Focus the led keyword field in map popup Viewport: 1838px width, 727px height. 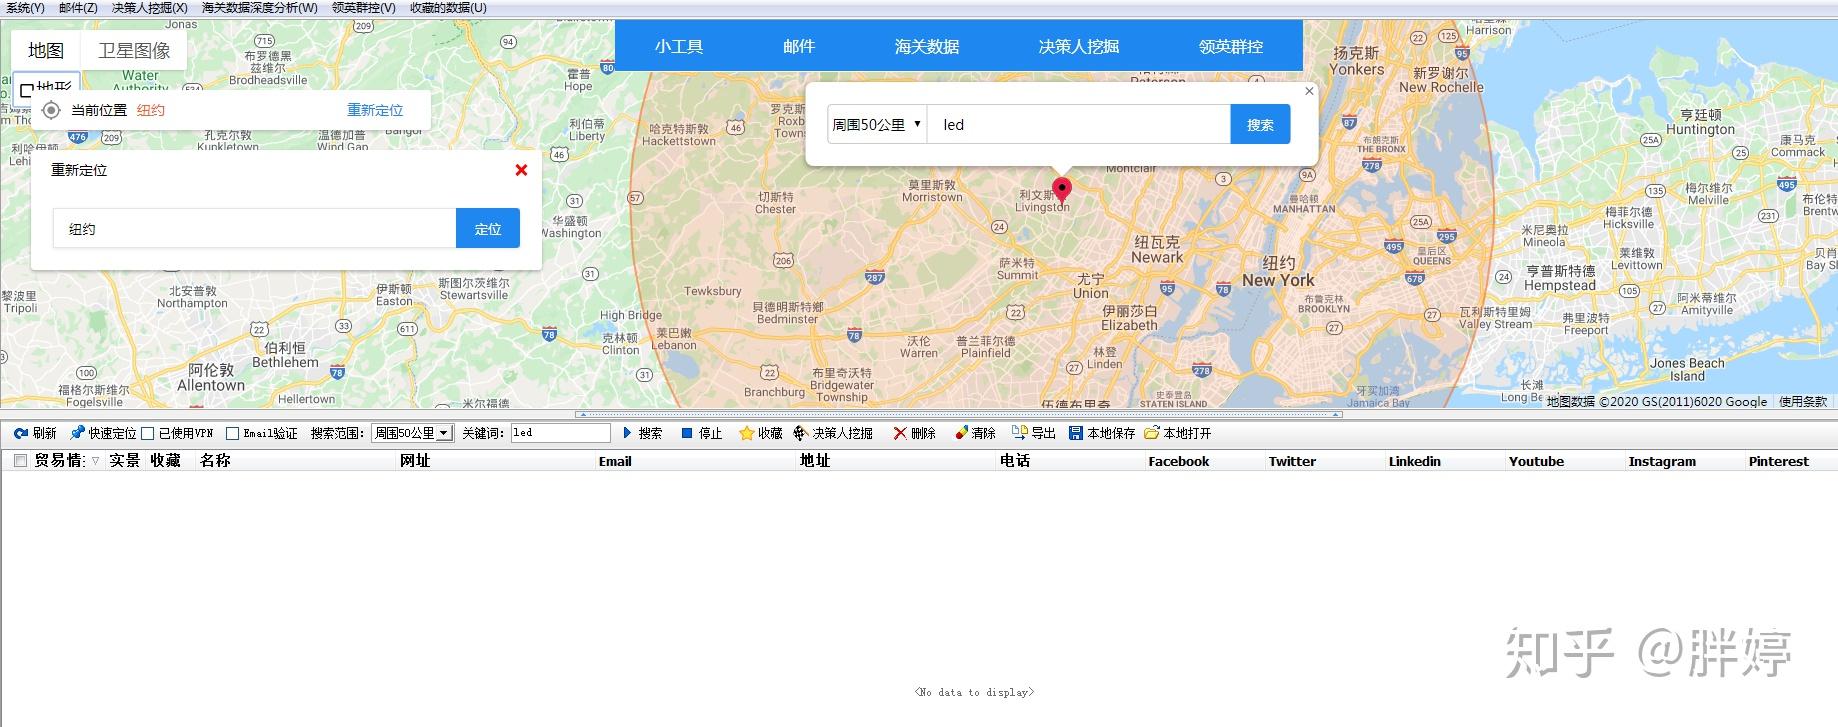click(x=1079, y=124)
